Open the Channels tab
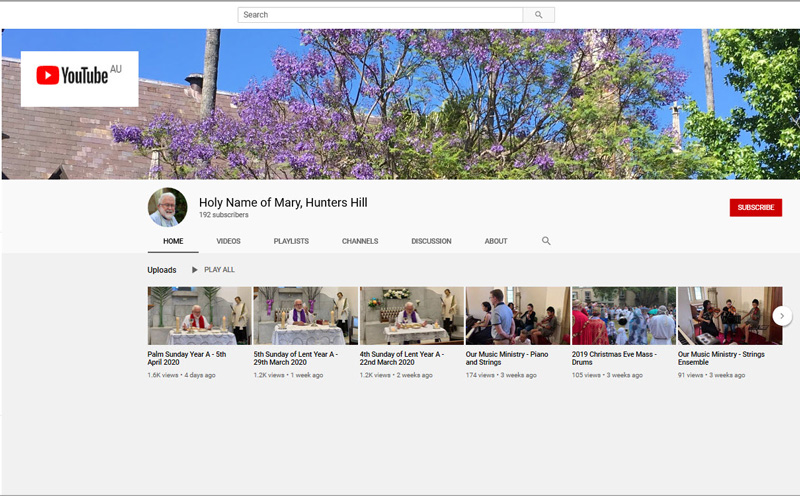 point(360,241)
